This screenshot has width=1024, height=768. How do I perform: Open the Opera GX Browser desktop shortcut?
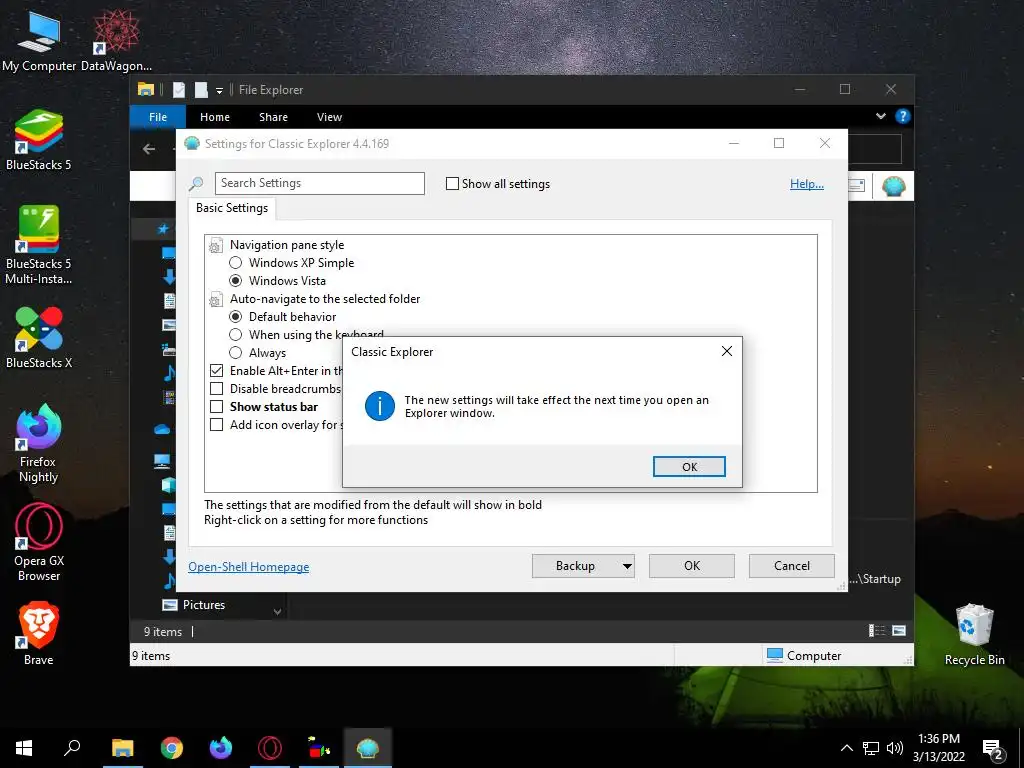39,542
